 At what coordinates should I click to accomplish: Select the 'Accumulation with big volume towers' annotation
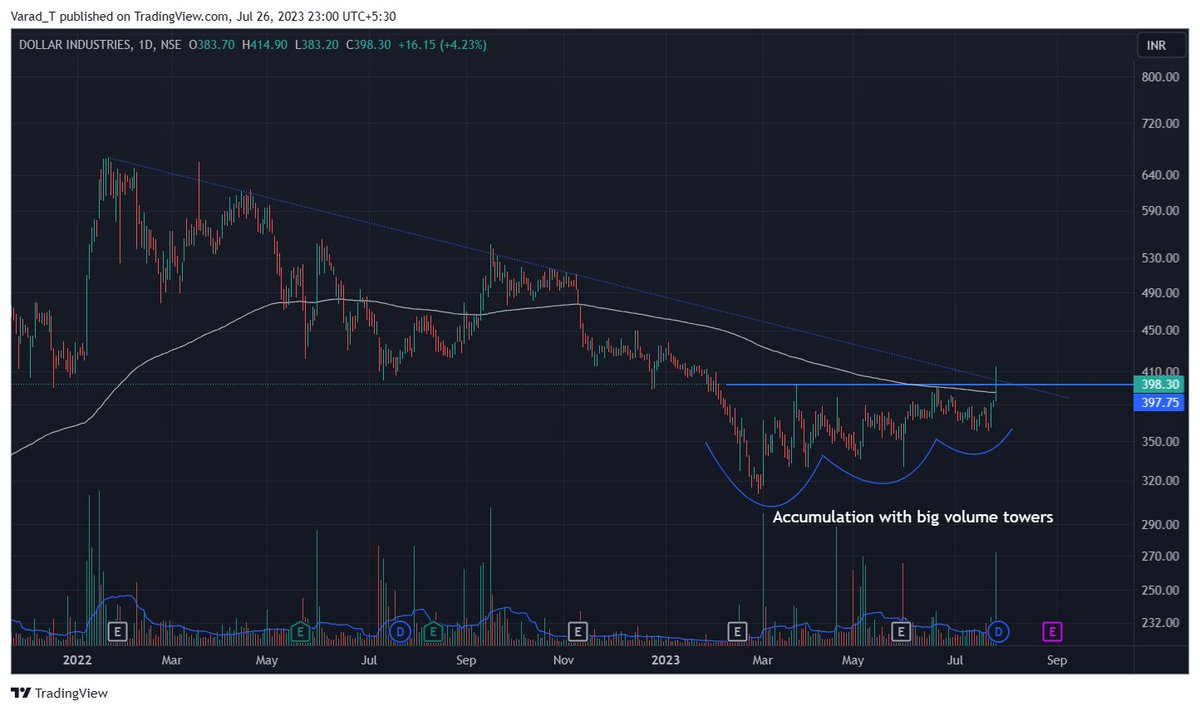pos(913,518)
